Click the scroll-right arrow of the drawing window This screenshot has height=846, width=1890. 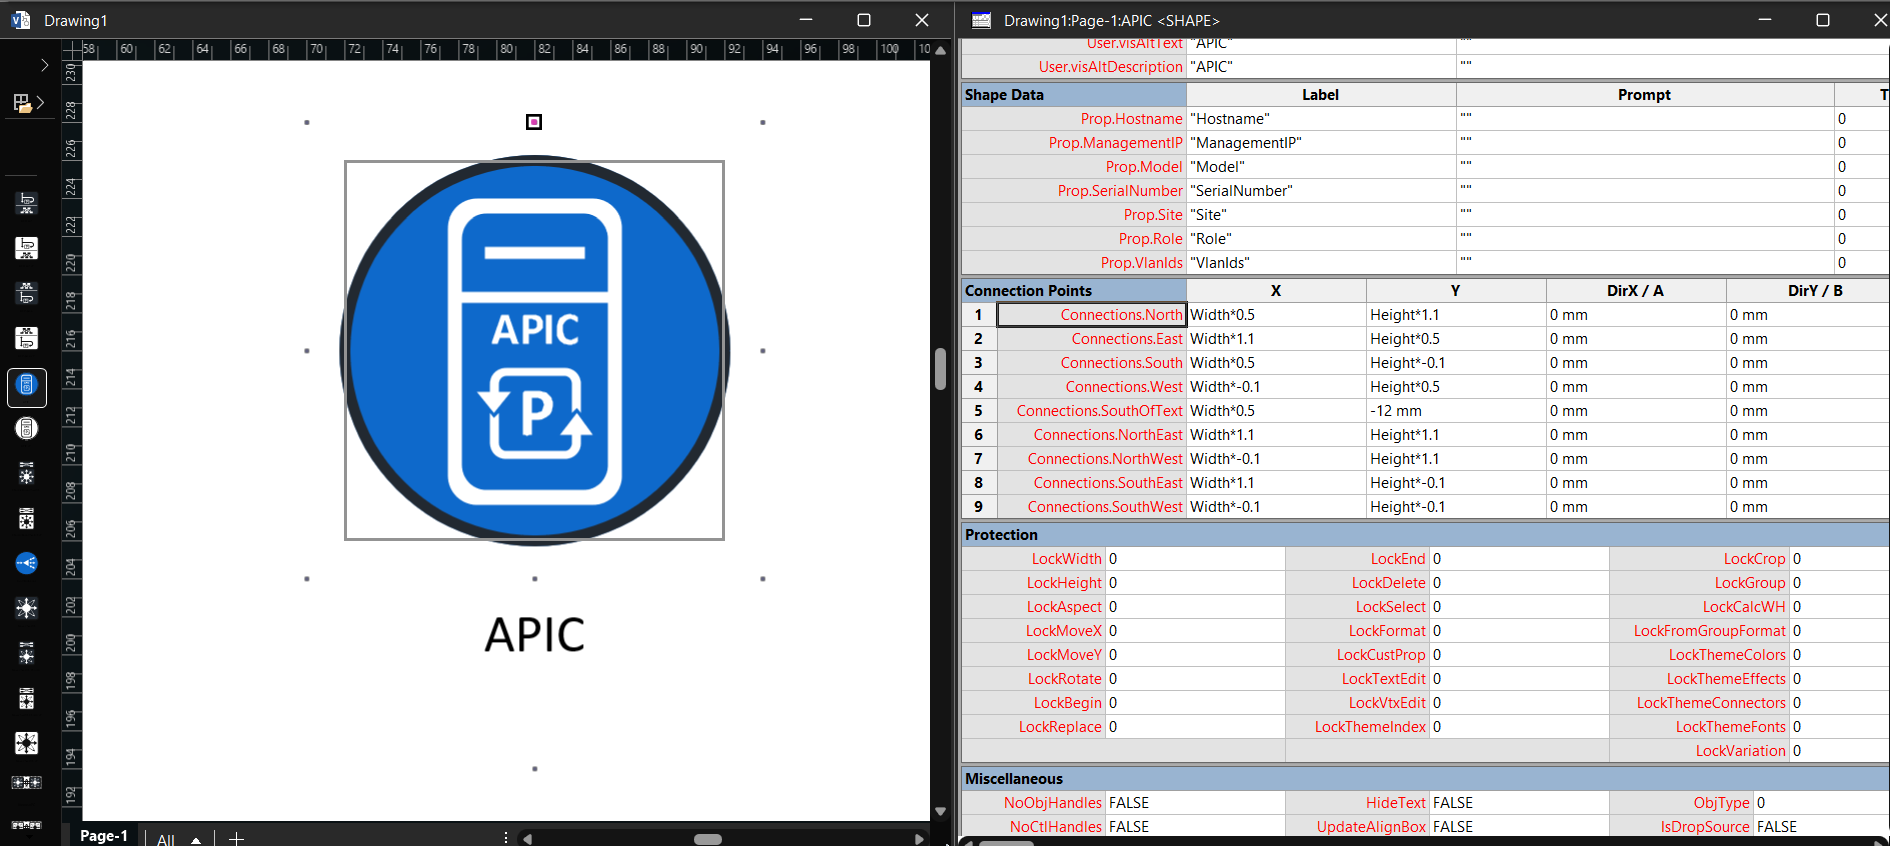pos(919,839)
